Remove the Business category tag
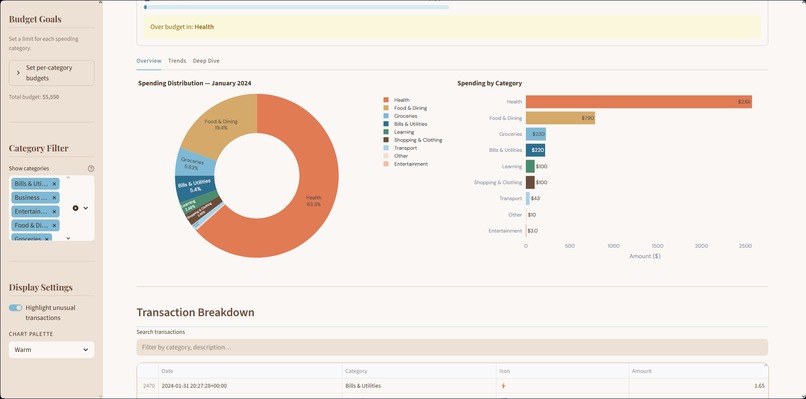Screen dimensions: 806x399 54,197
